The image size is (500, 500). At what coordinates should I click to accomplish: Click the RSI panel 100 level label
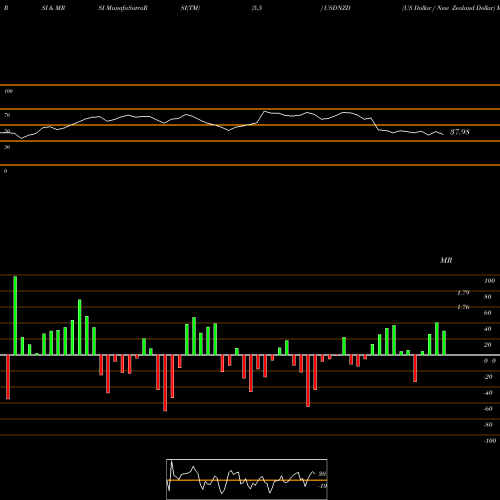click(8, 91)
